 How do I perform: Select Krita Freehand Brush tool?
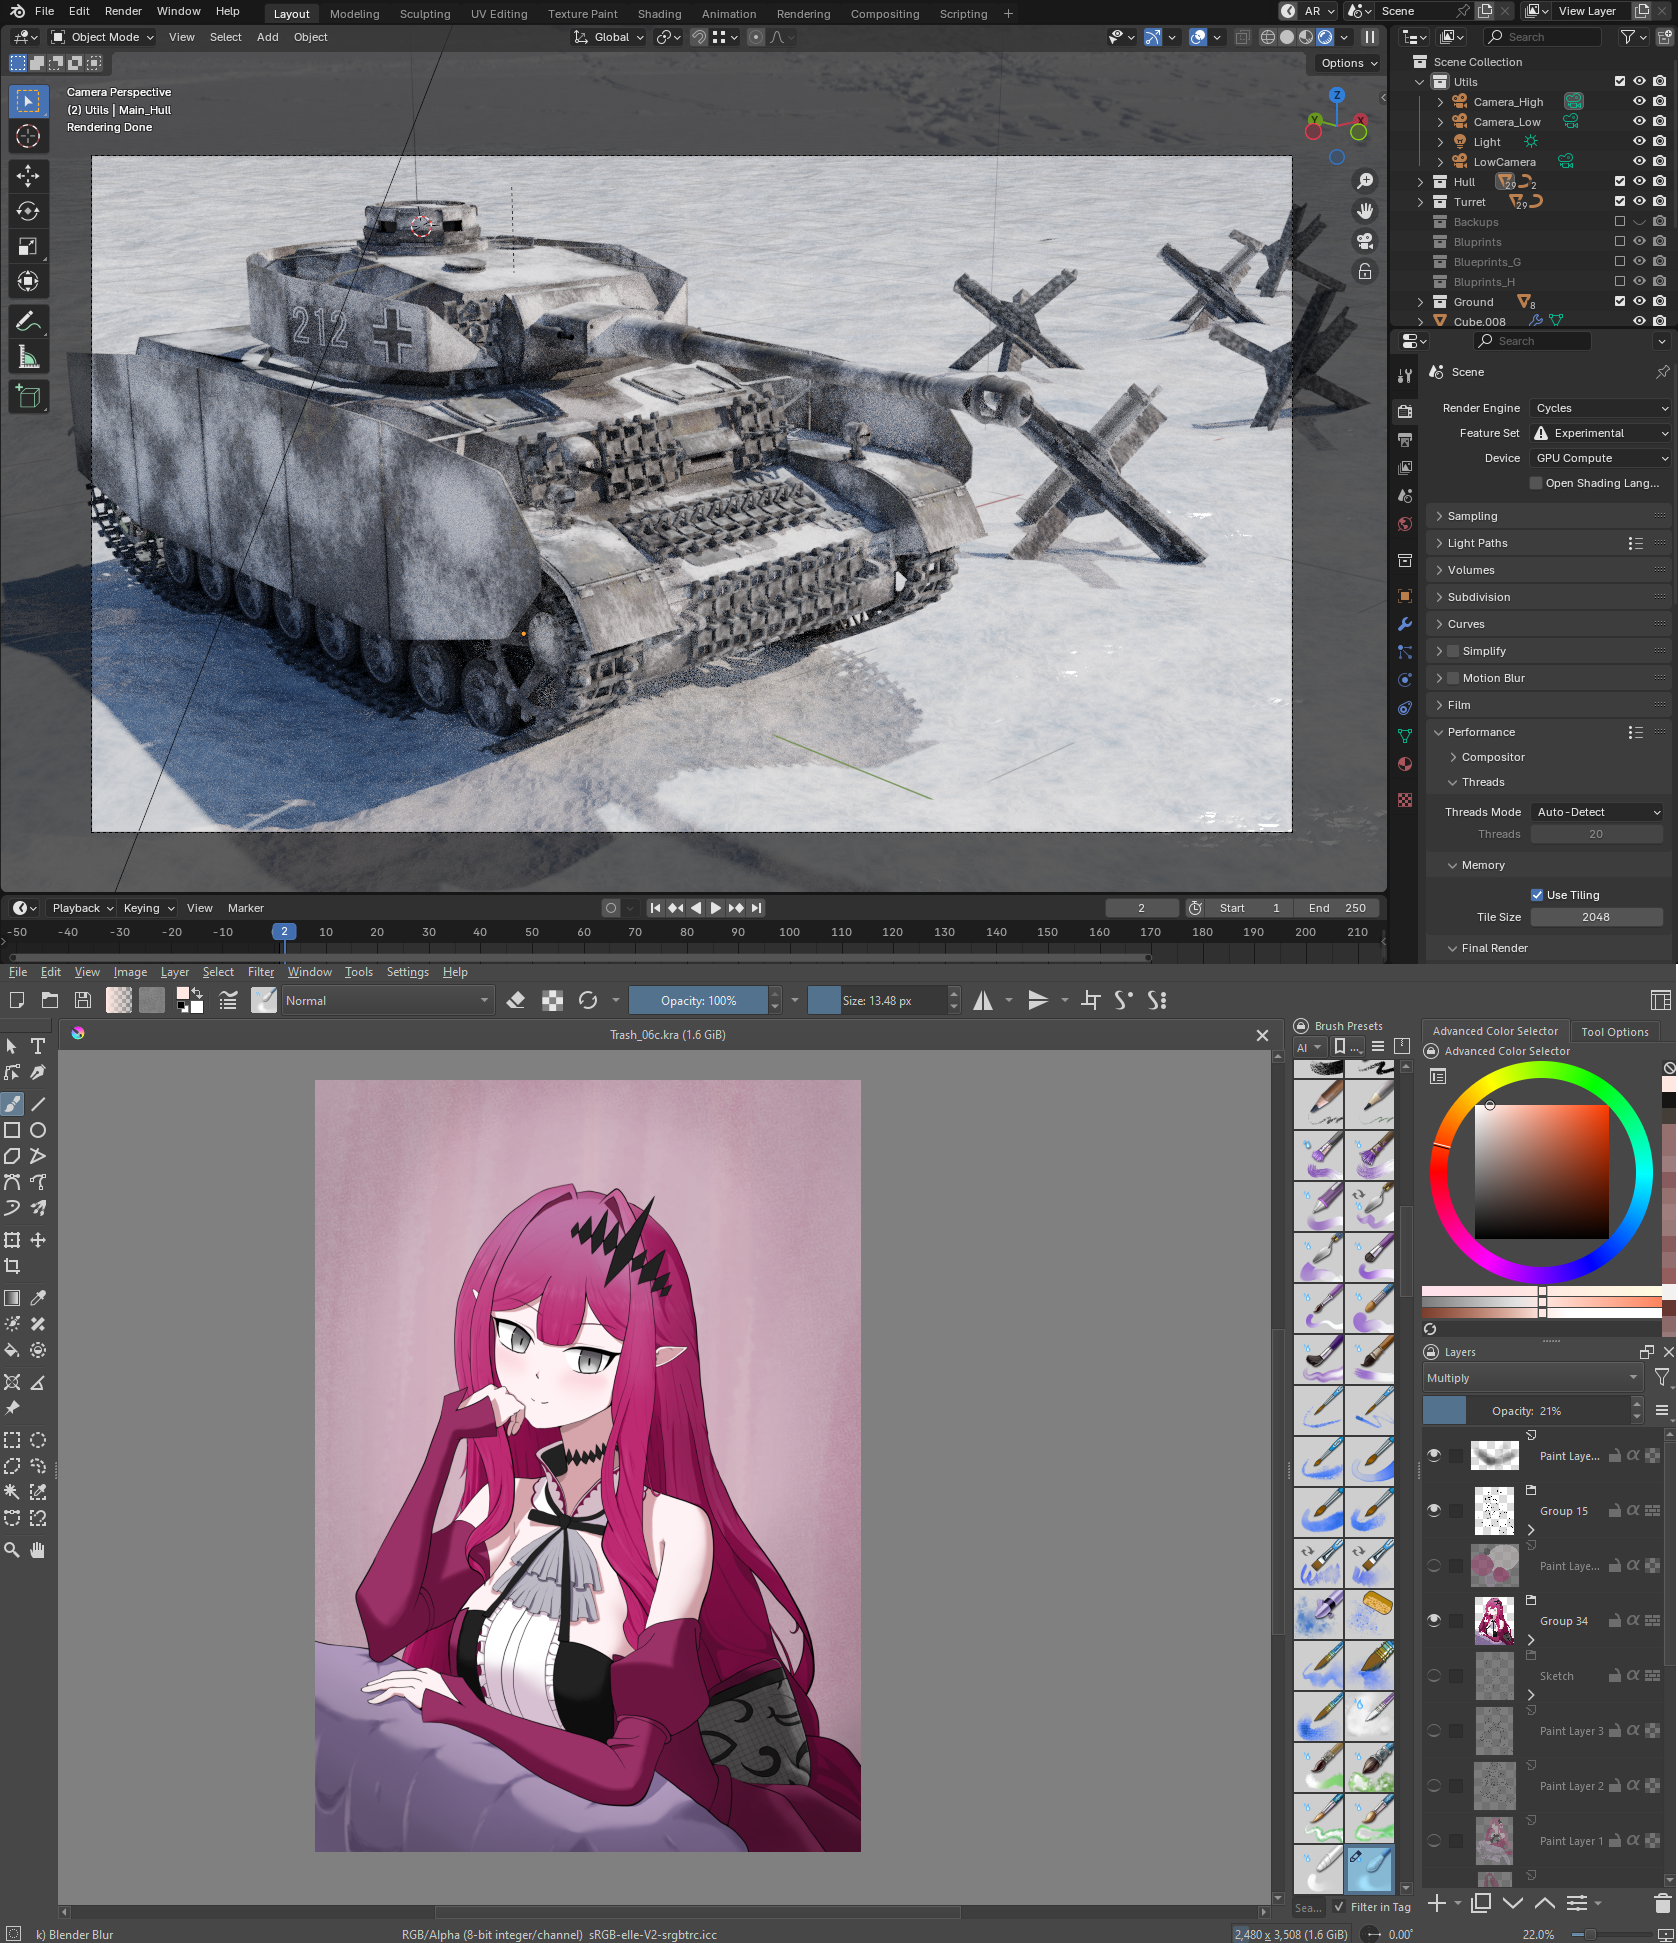point(12,1104)
